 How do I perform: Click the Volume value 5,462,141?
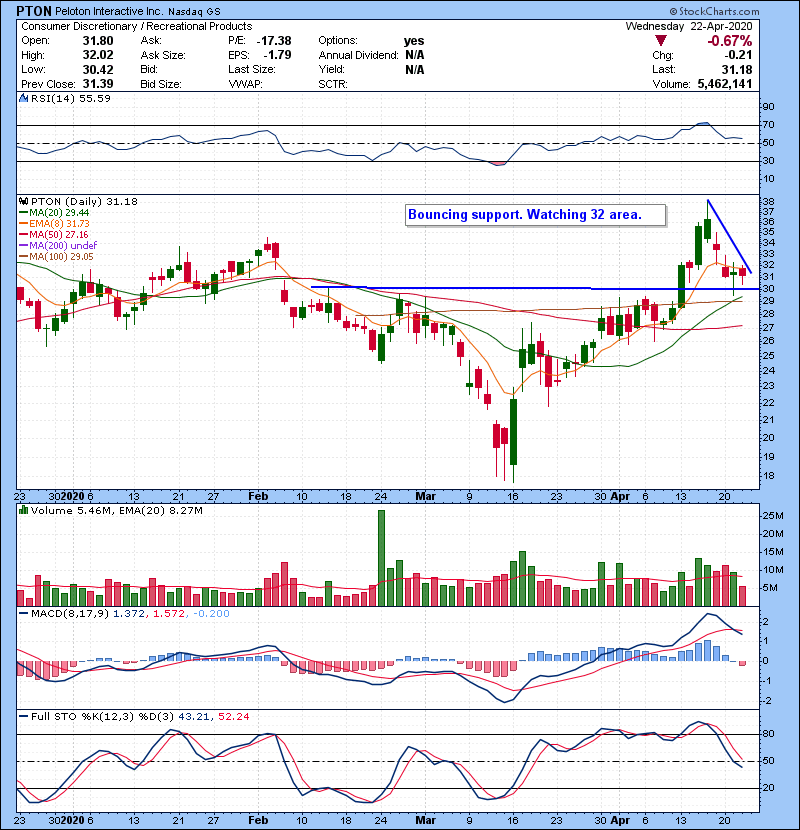[725, 84]
